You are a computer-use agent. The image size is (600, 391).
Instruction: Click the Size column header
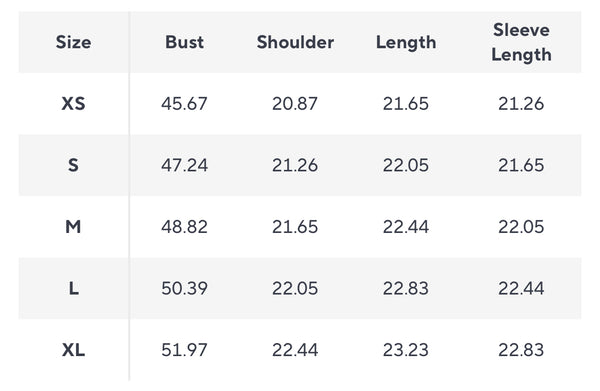coord(73,42)
